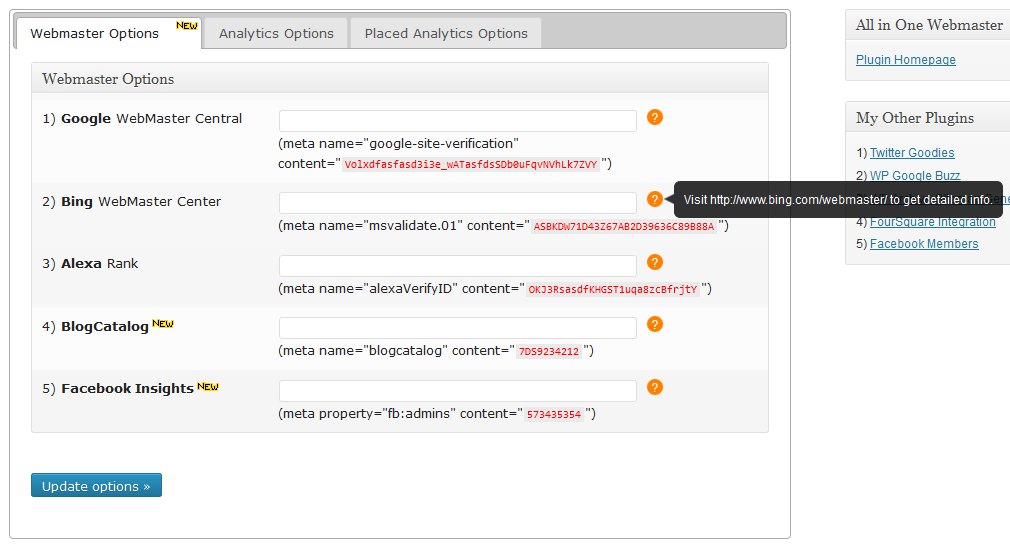Open the FourSquare Integration link
The width and height of the screenshot is (1010, 545).
click(x=933, y=222)
